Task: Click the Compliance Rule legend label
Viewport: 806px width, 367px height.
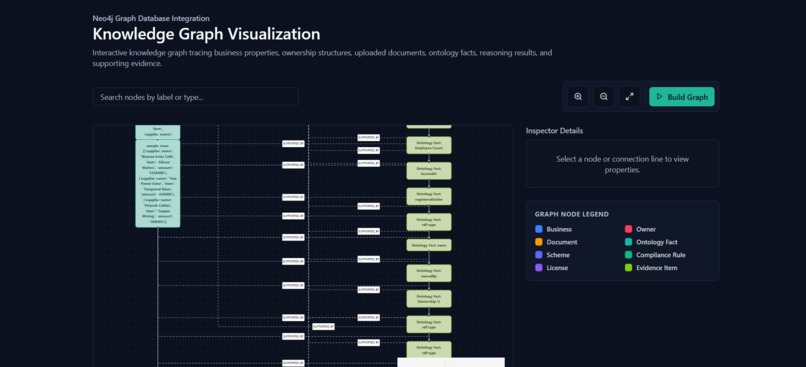Action: coord(661,255)
